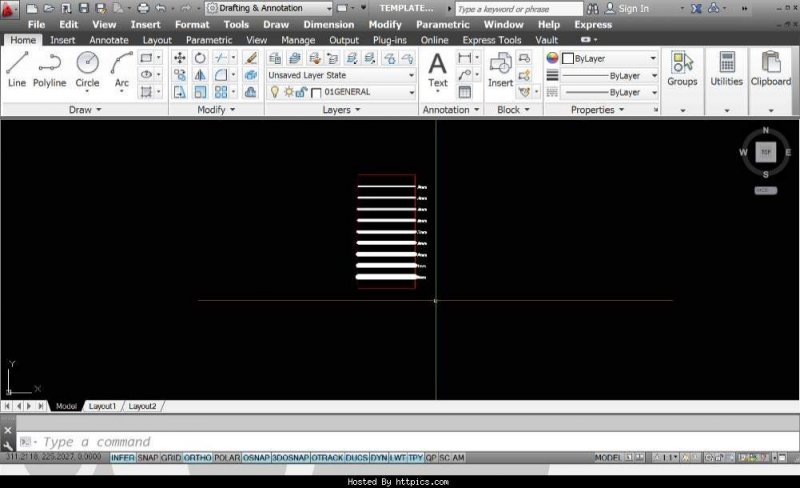Toggle OSNAP object snap mode
Viewport: 800px width, 488px height.
[254, 457]
